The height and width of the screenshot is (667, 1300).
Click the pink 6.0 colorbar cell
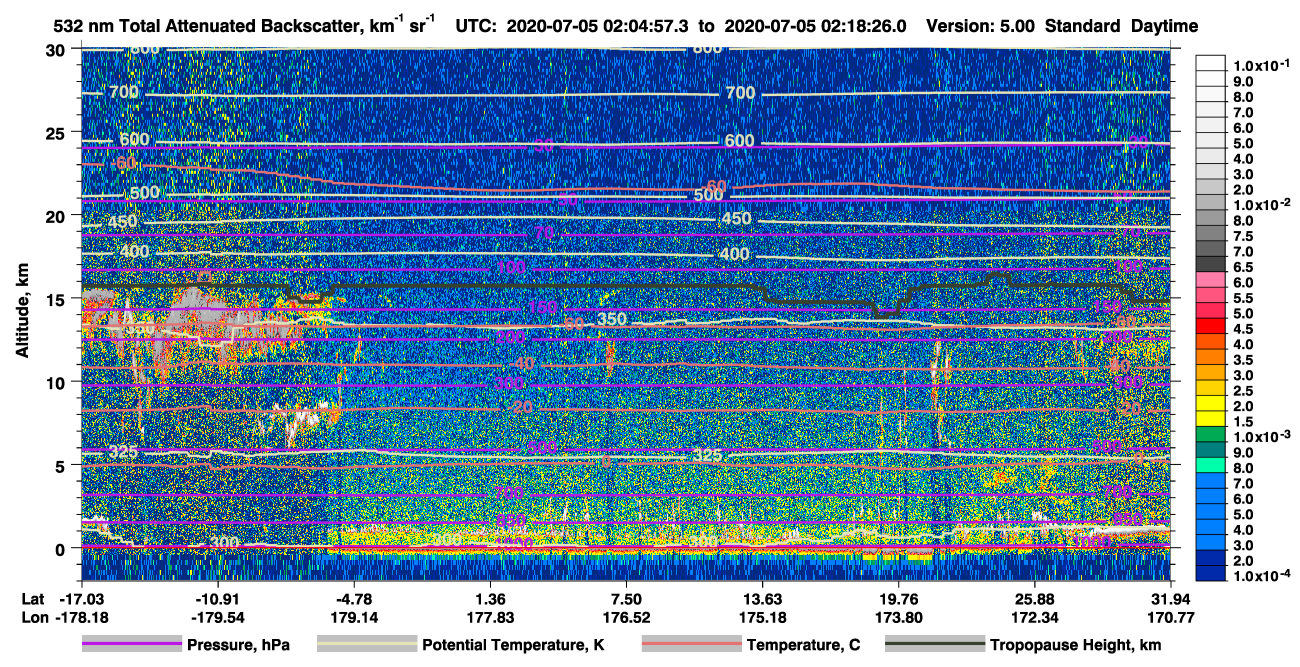pos(1211,280)
